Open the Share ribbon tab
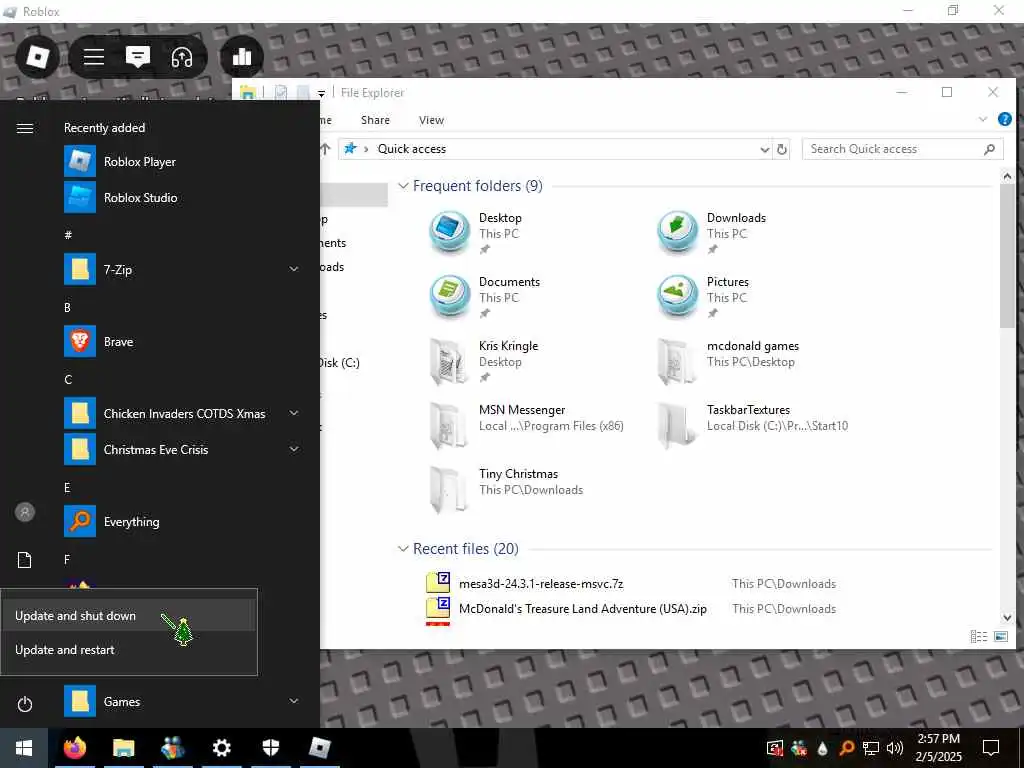Image resolution: width=1024 pixels, height=768 pixels. pos(376,120)
